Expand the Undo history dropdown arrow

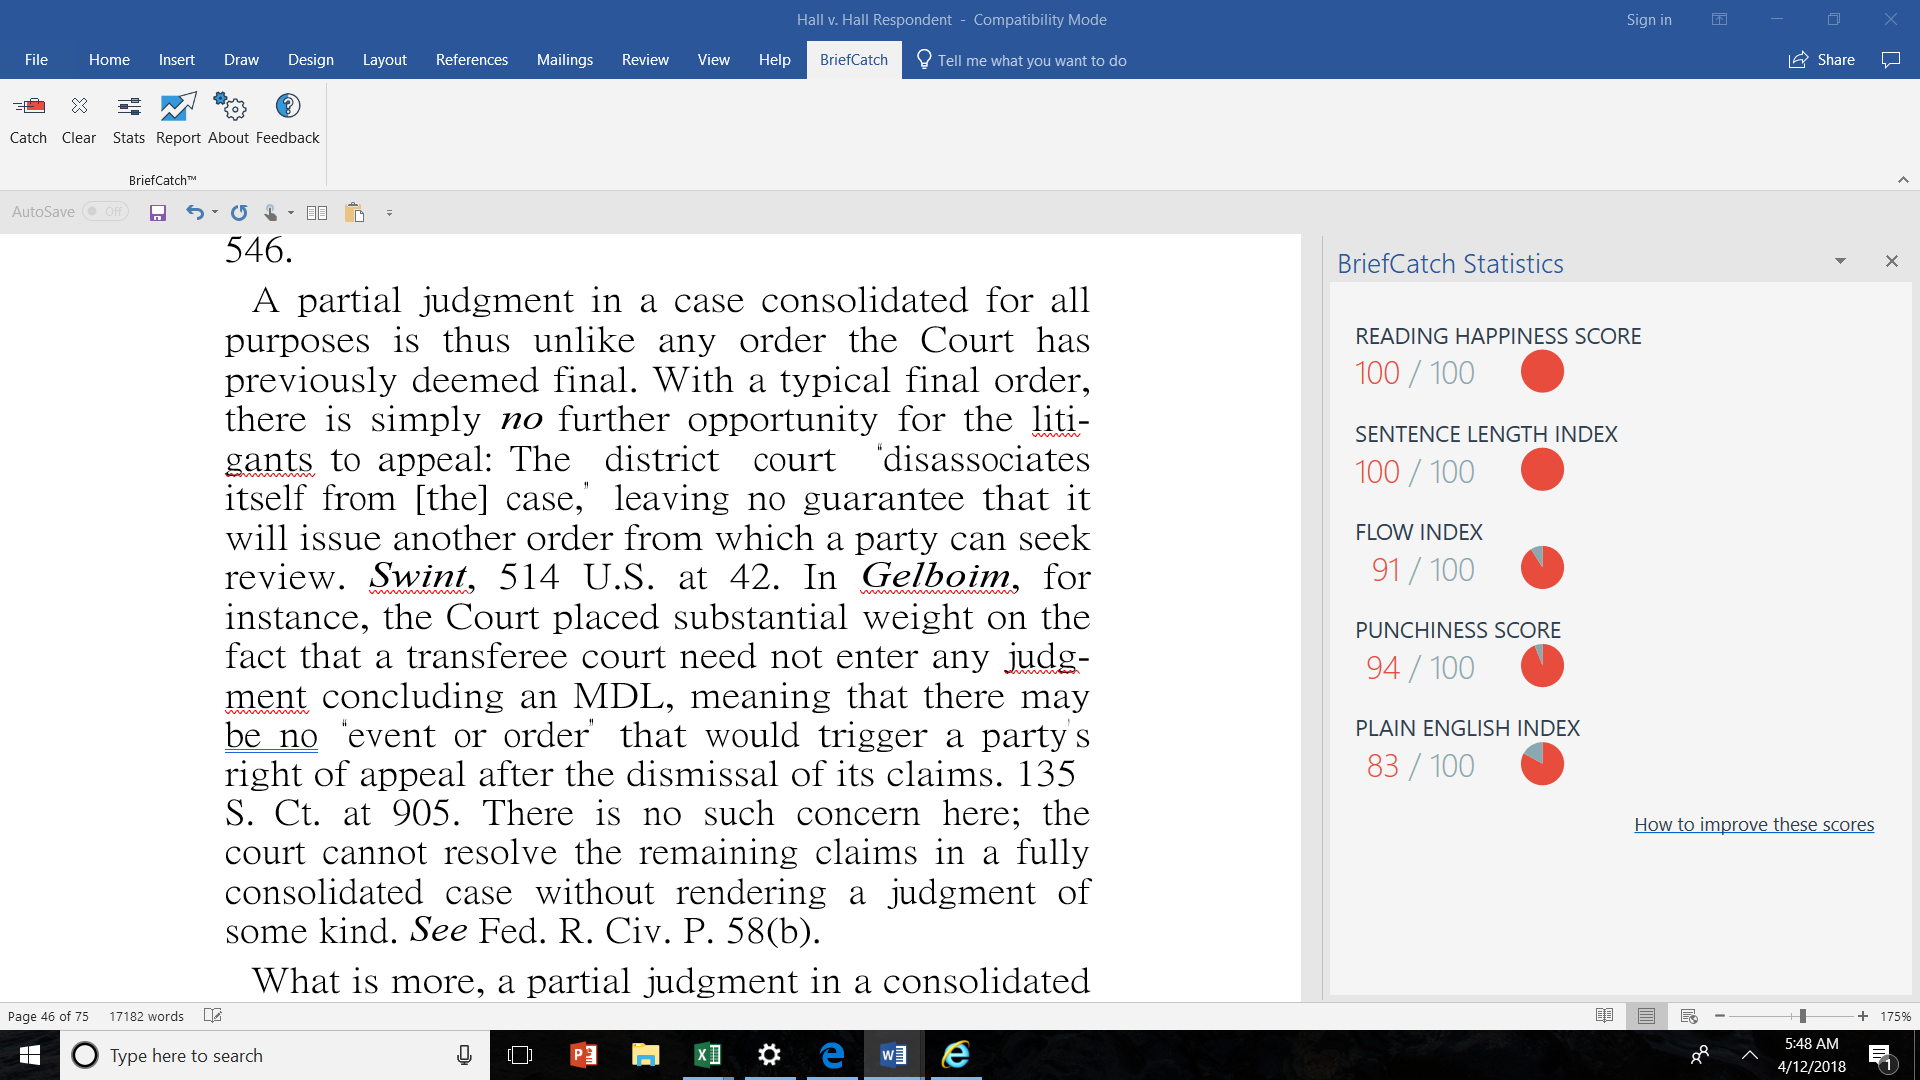(215, 212)
